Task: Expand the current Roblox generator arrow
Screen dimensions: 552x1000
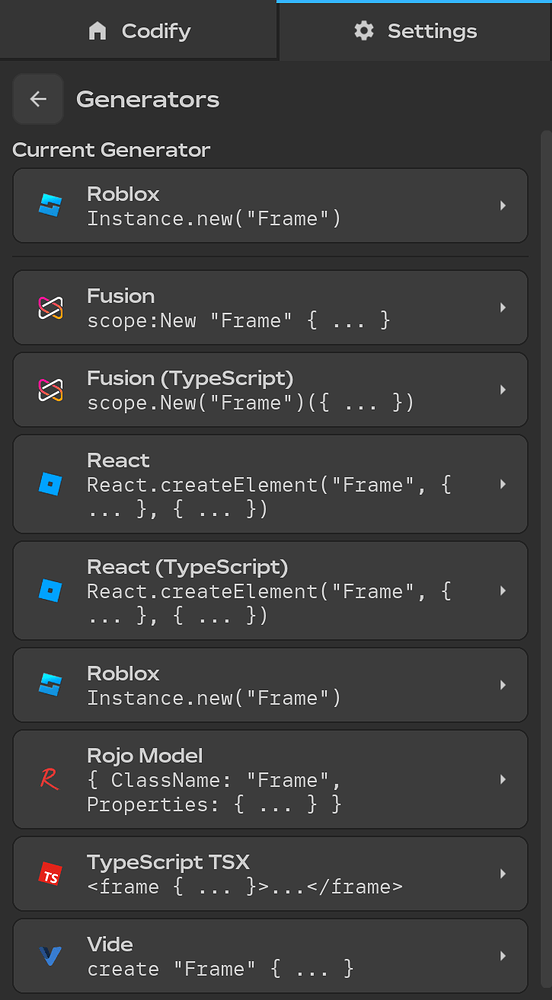Action: (503, 205)
